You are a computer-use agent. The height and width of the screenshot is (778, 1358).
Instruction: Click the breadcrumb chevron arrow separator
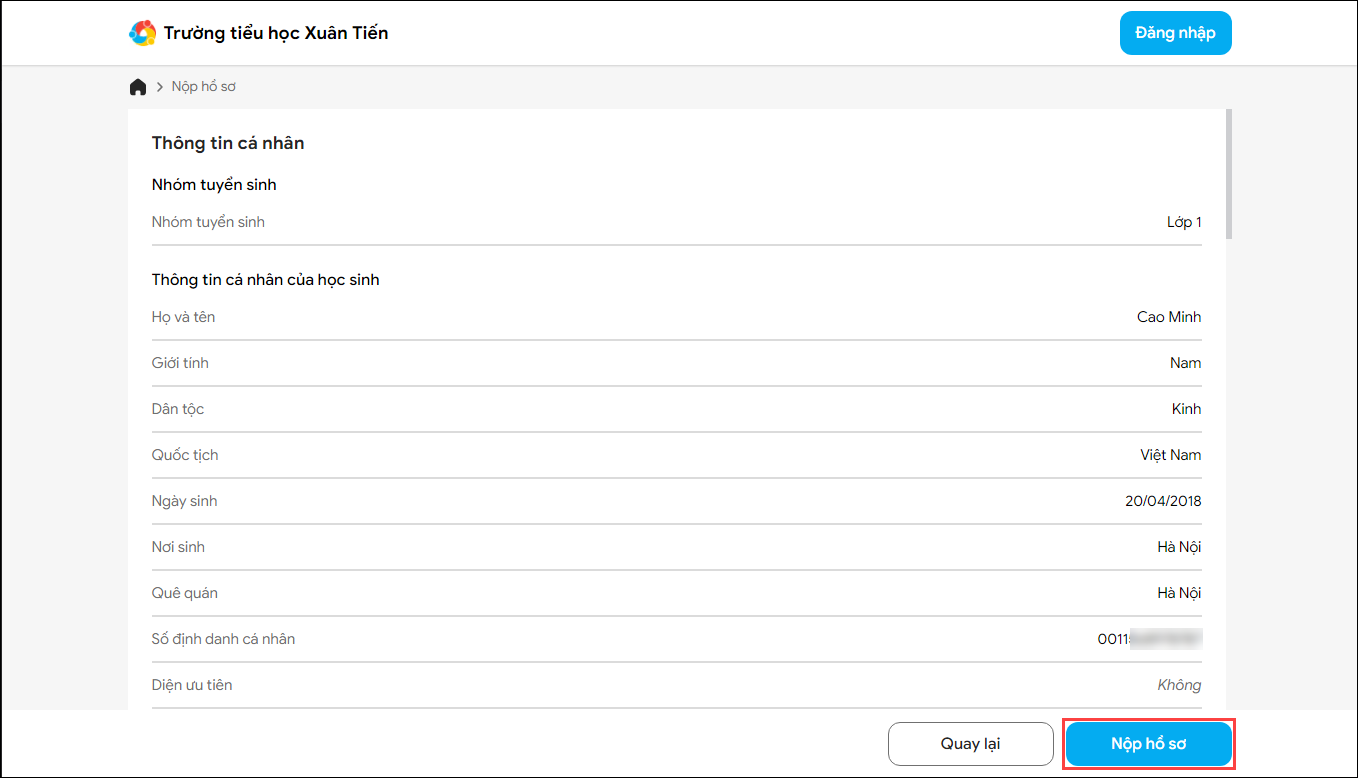click(x=159, y=87)
